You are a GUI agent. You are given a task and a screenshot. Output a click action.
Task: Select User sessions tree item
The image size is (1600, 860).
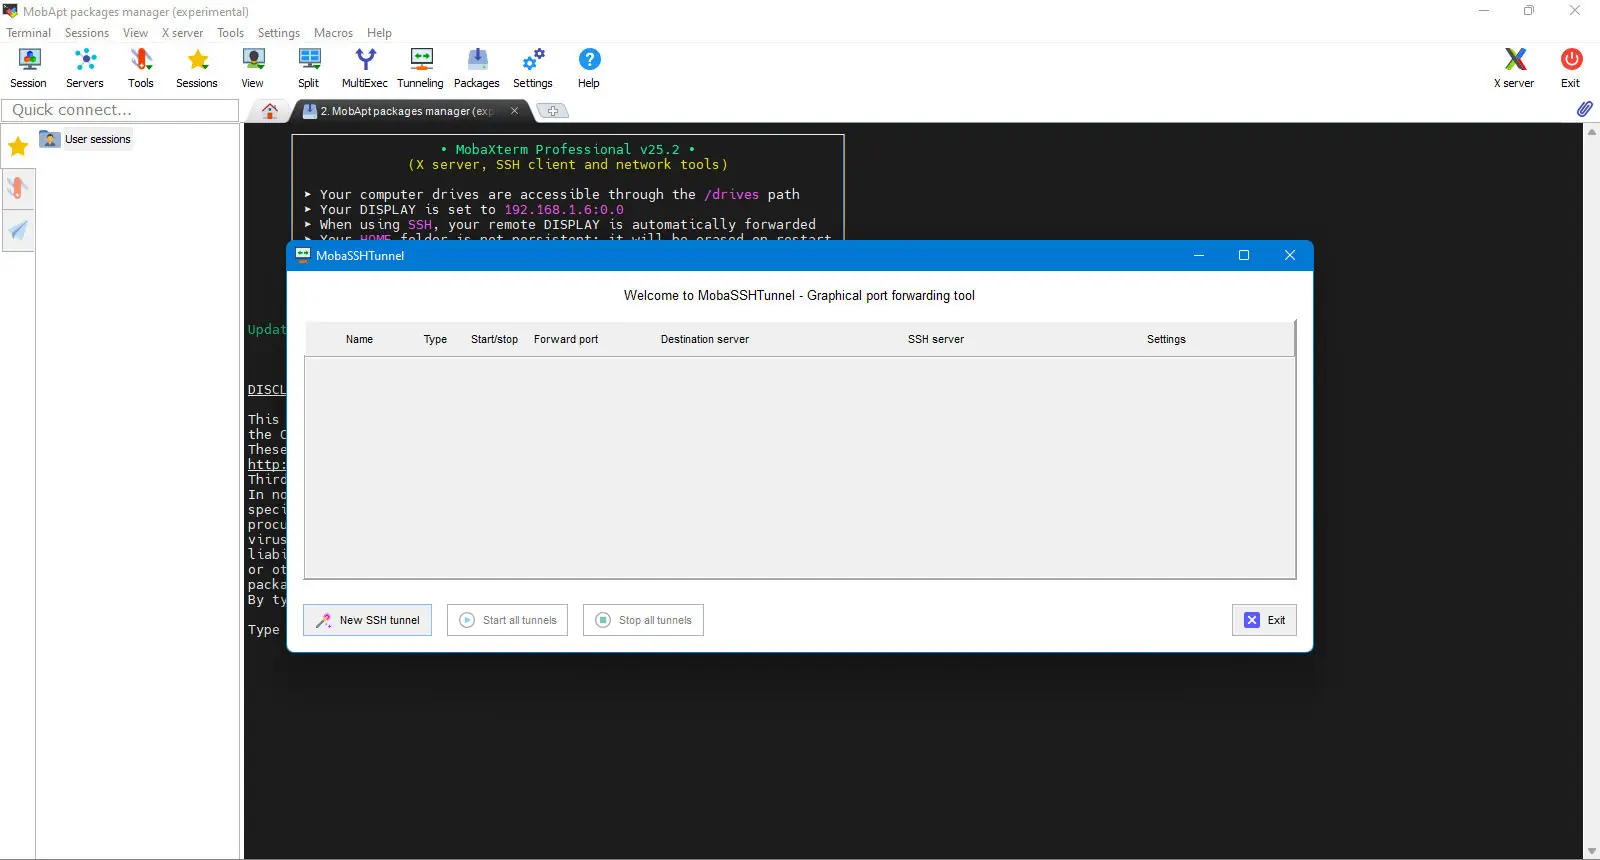tap(86, 139)
